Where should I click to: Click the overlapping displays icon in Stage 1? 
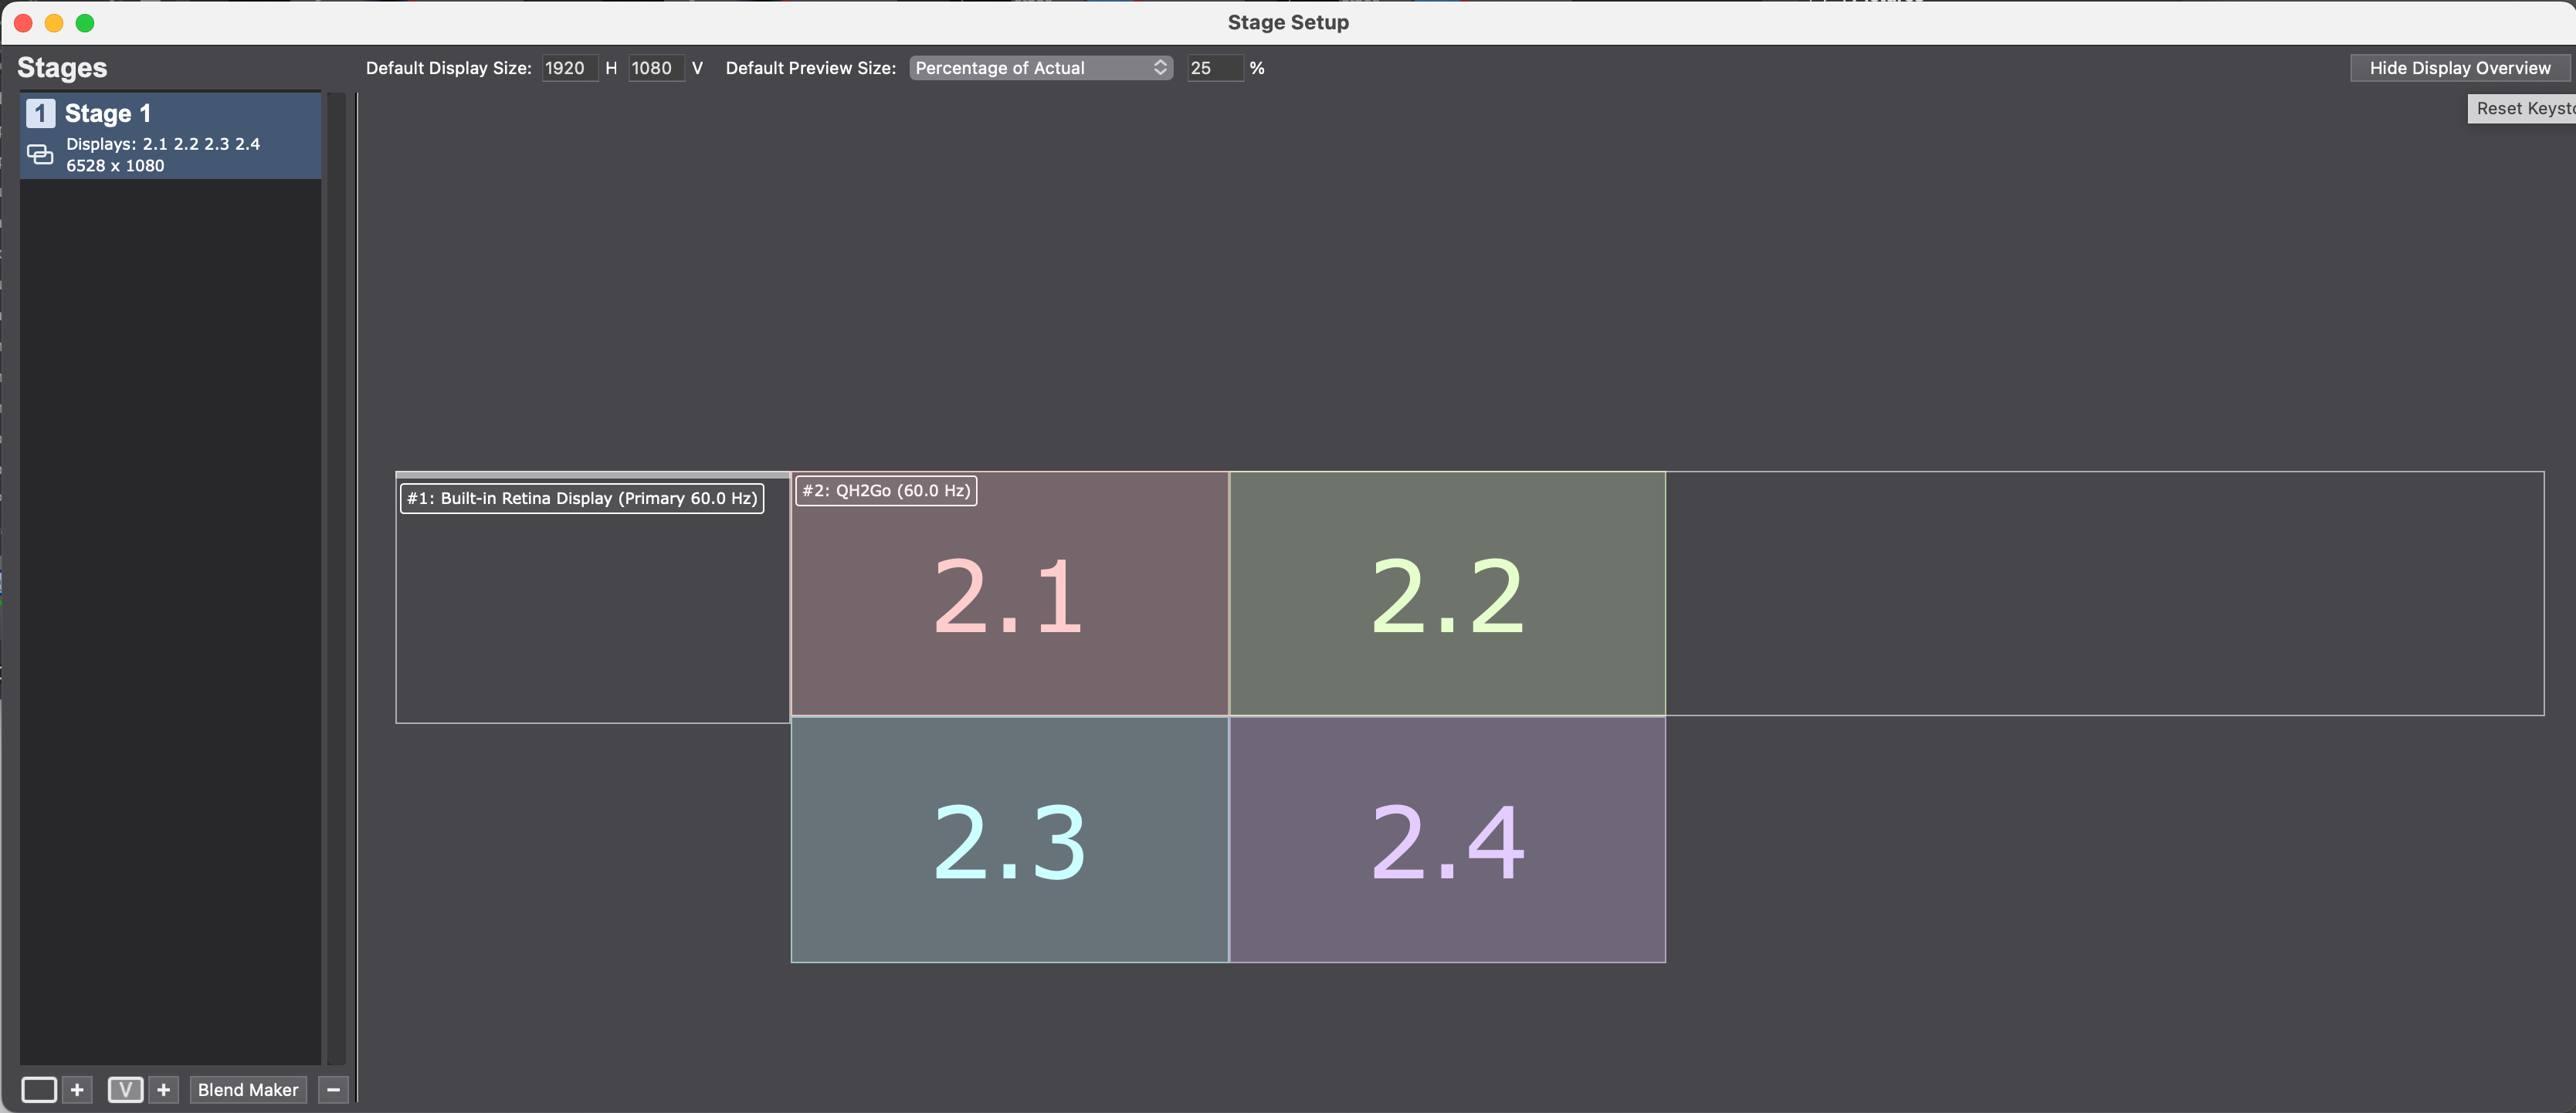[x=40, y=155]
